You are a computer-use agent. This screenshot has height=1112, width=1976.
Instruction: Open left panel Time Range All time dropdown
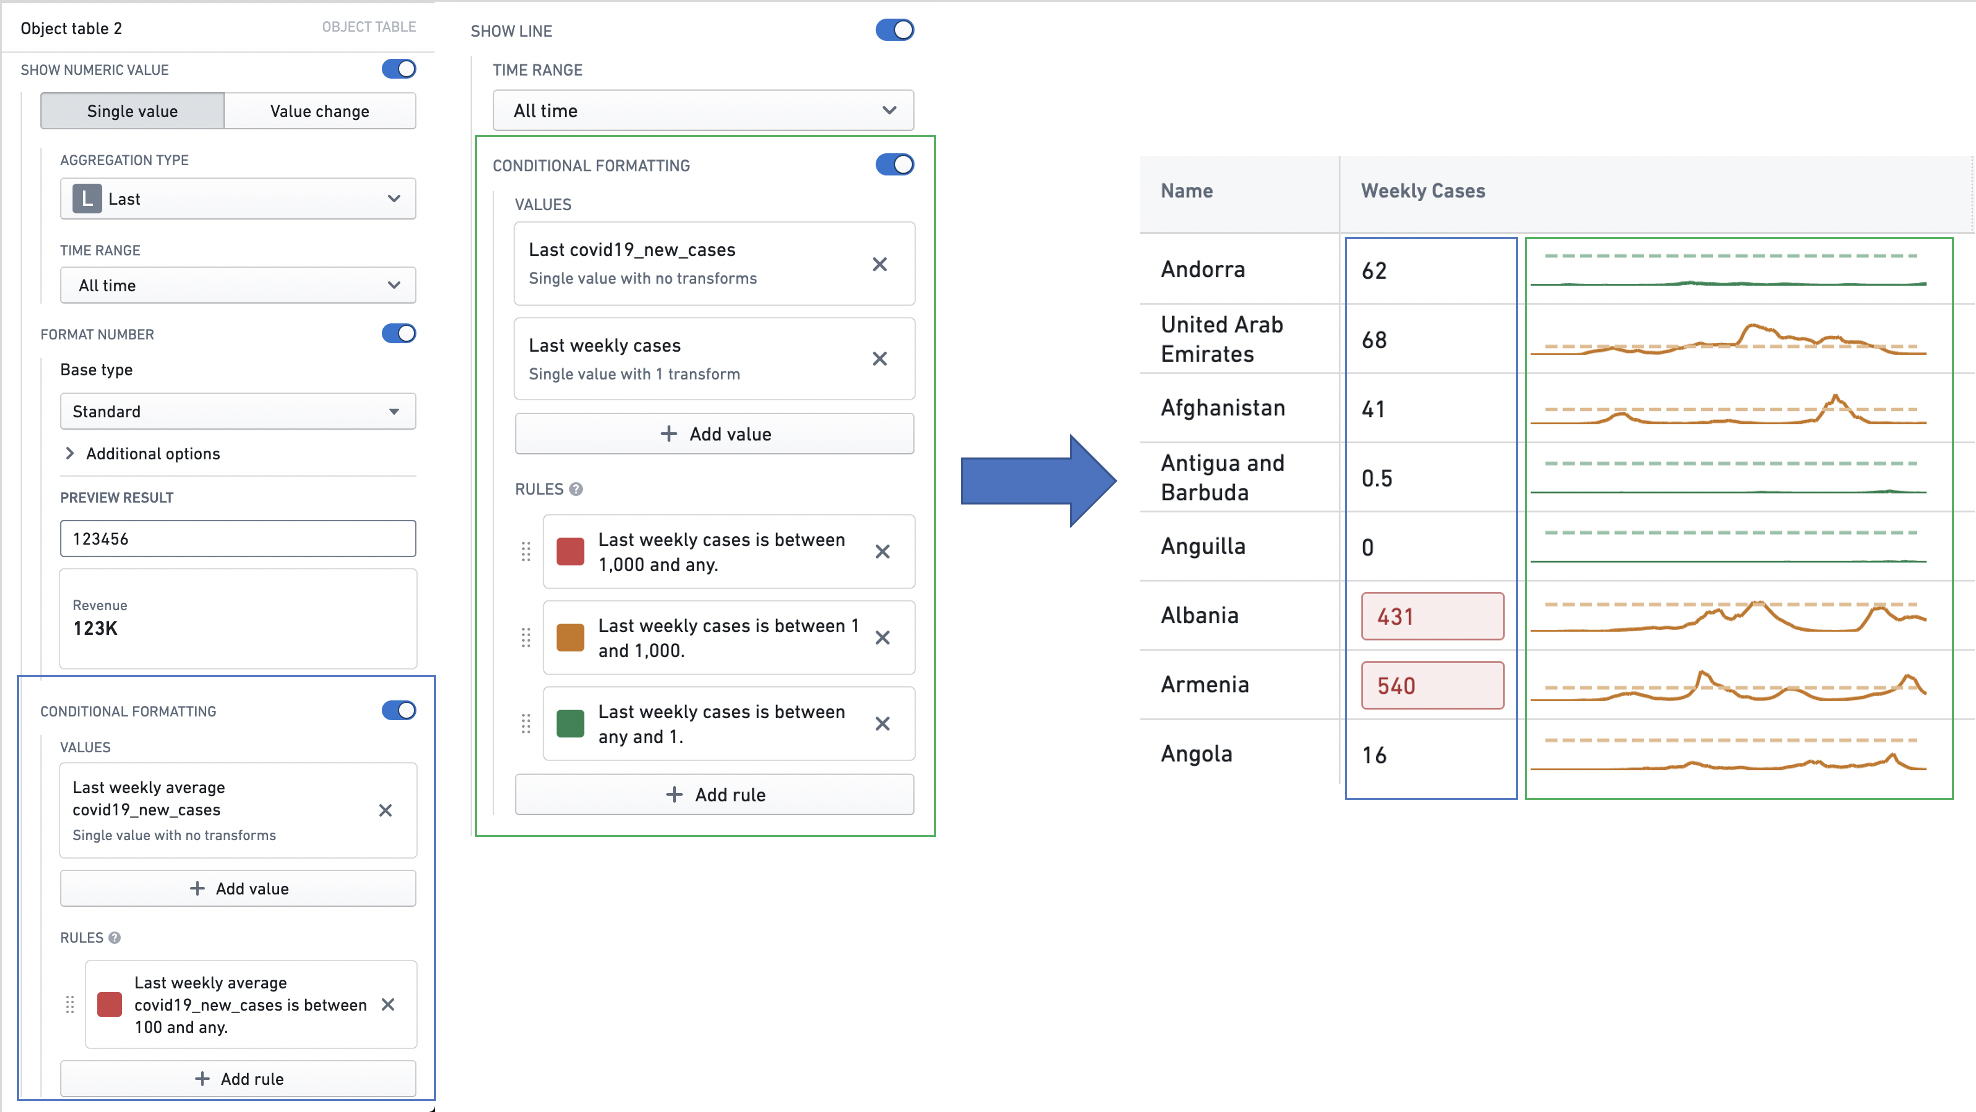(238, 286)
